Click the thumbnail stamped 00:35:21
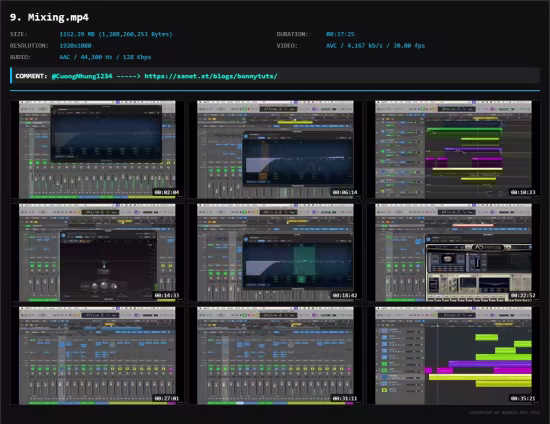This screenshot has width=550, height=424. tap(454, 356)
